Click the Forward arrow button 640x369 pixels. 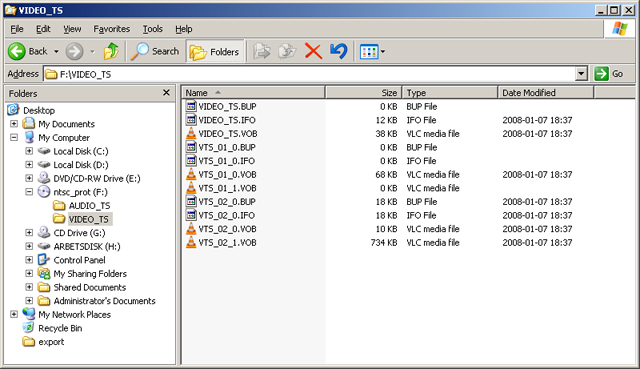[75, 51]
